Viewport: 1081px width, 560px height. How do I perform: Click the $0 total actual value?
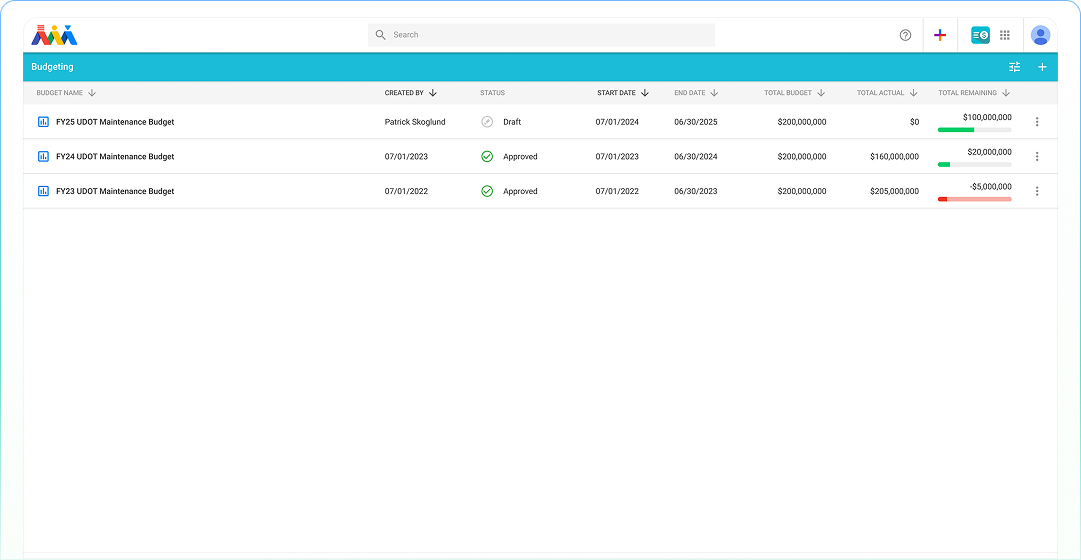tap(914, 122)
